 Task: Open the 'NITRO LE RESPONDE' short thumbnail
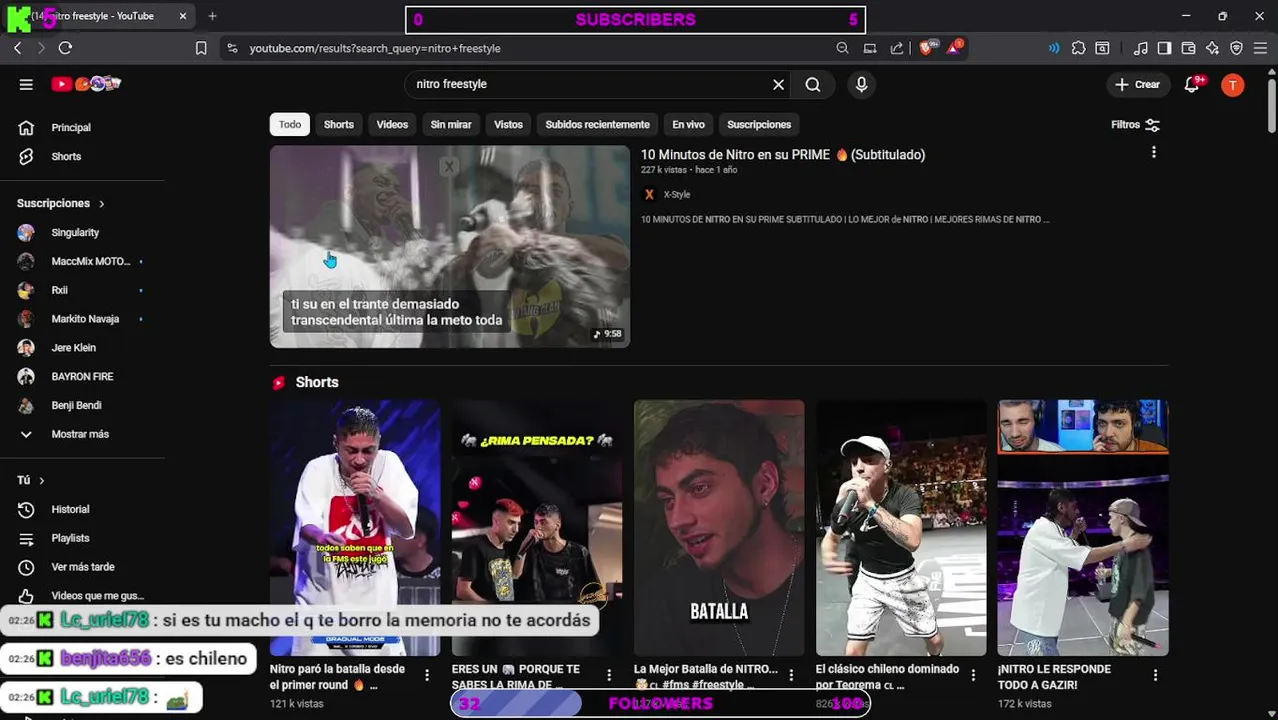click(x=1083, y=528)
